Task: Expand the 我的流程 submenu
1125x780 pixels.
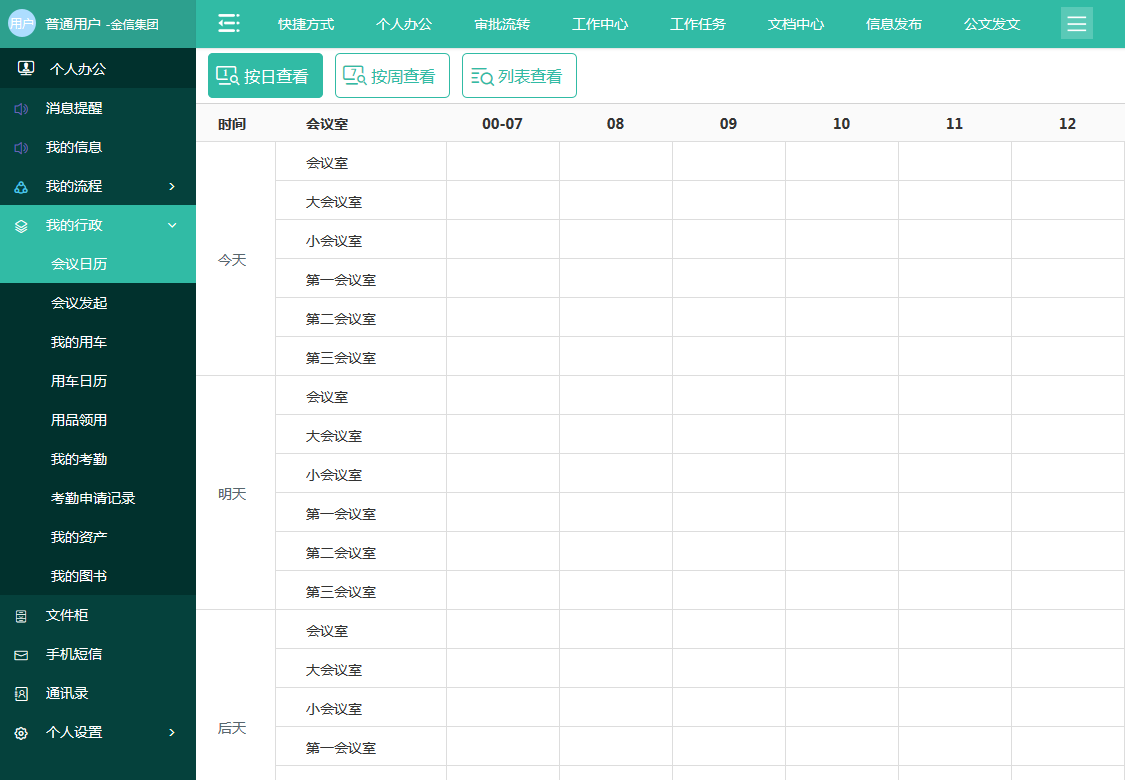Action: (x=171, y=186)
